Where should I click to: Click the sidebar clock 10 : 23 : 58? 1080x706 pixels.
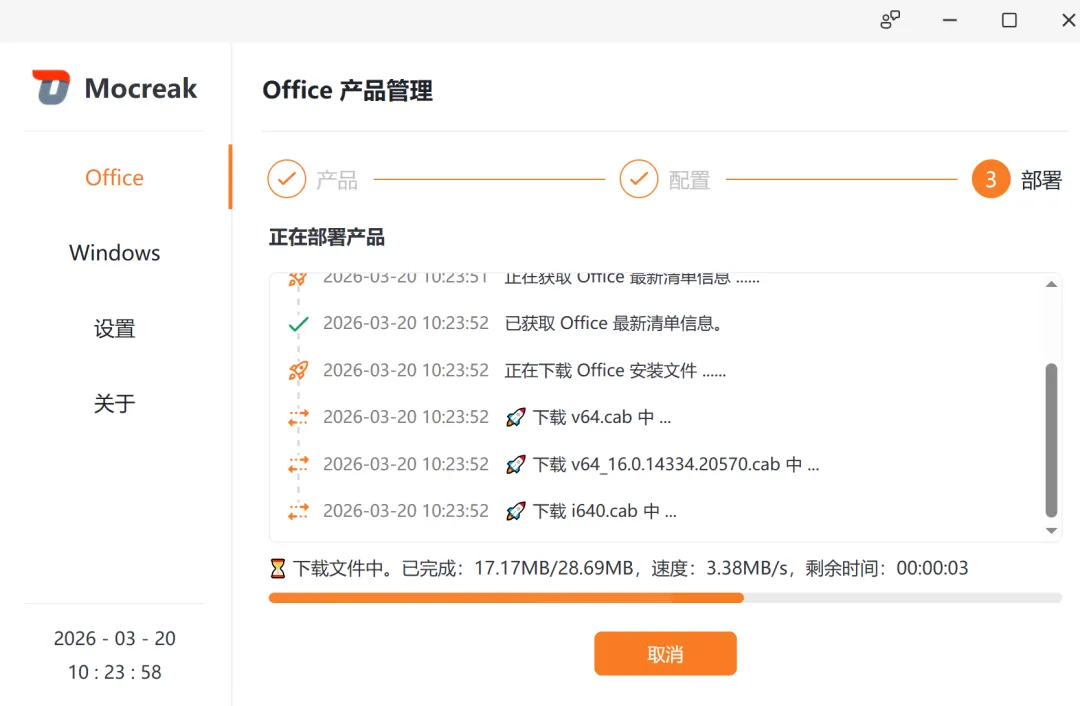tap(114, 672)
